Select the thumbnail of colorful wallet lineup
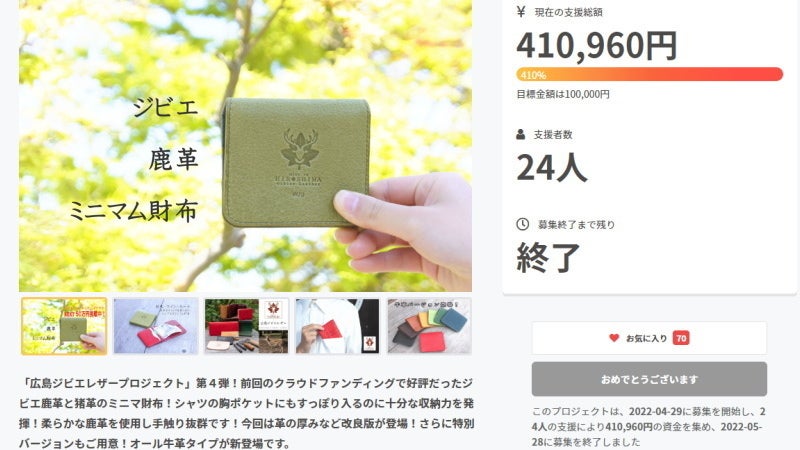This screenshot has height=450, width=800. (429, 326)
